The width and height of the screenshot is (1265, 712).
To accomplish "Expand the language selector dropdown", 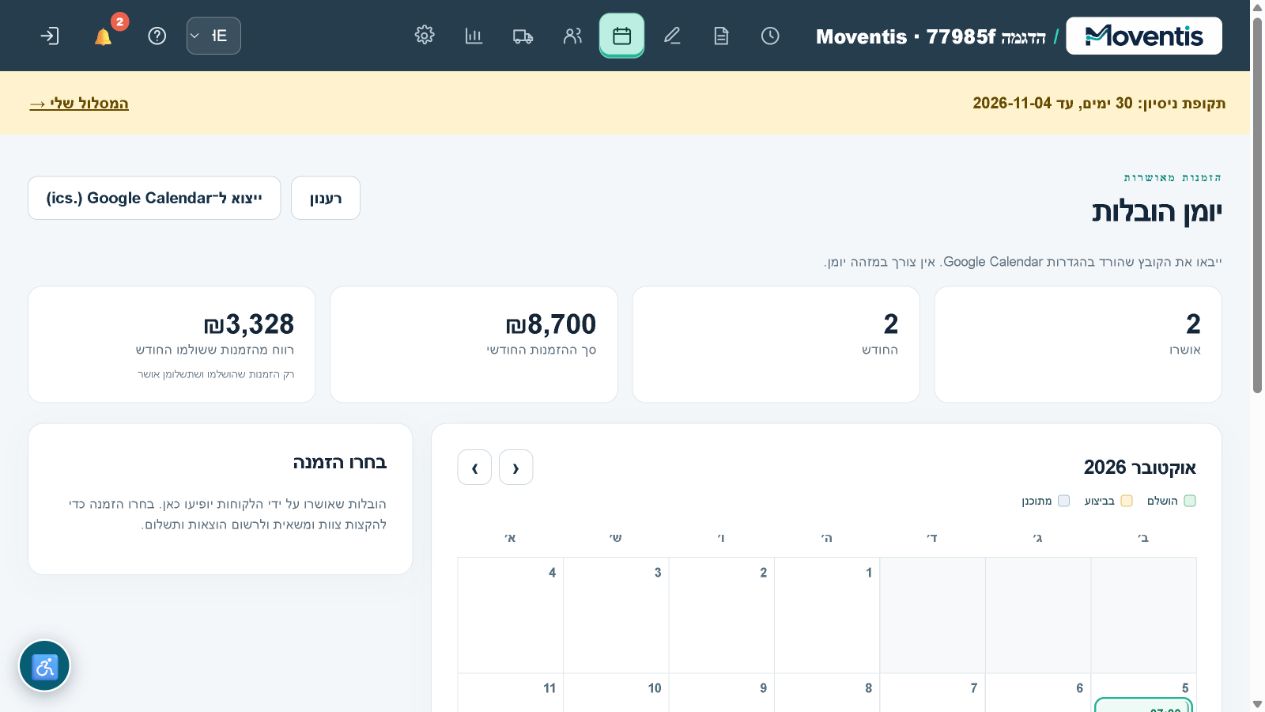I will (x=213, y=36).
